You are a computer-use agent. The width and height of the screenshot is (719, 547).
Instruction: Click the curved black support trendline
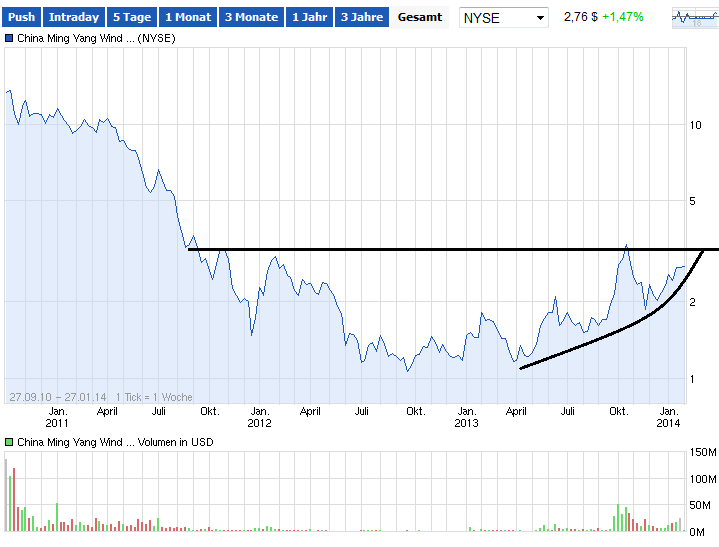(x=600, y=343)
